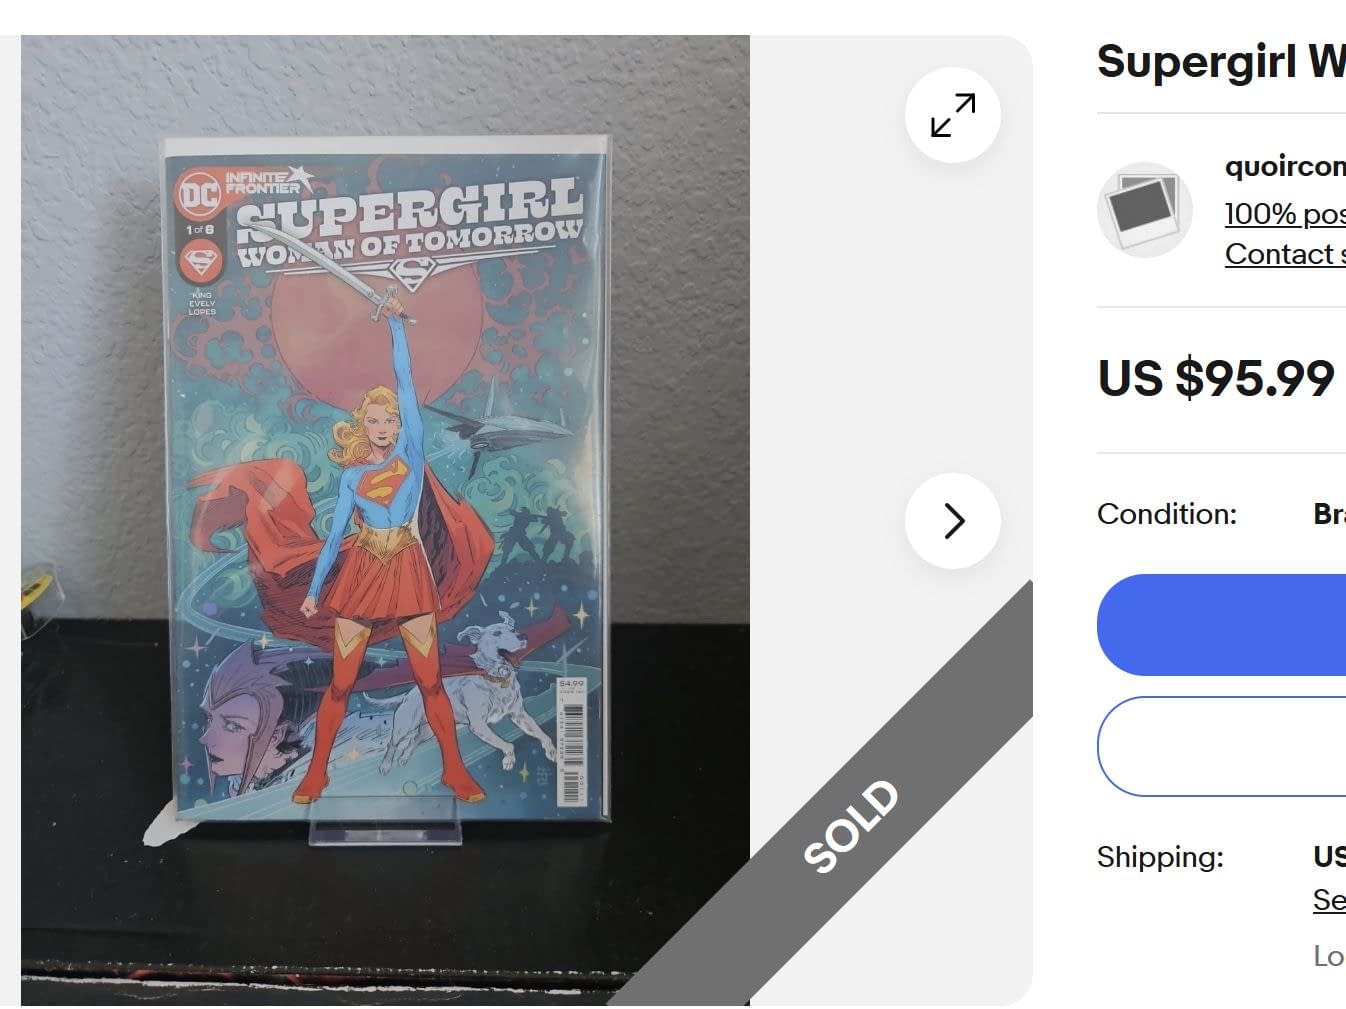This screenshot has height=1009, width=1346.
Task: Open the quoircom seller name
Action: click(1285, 166)
